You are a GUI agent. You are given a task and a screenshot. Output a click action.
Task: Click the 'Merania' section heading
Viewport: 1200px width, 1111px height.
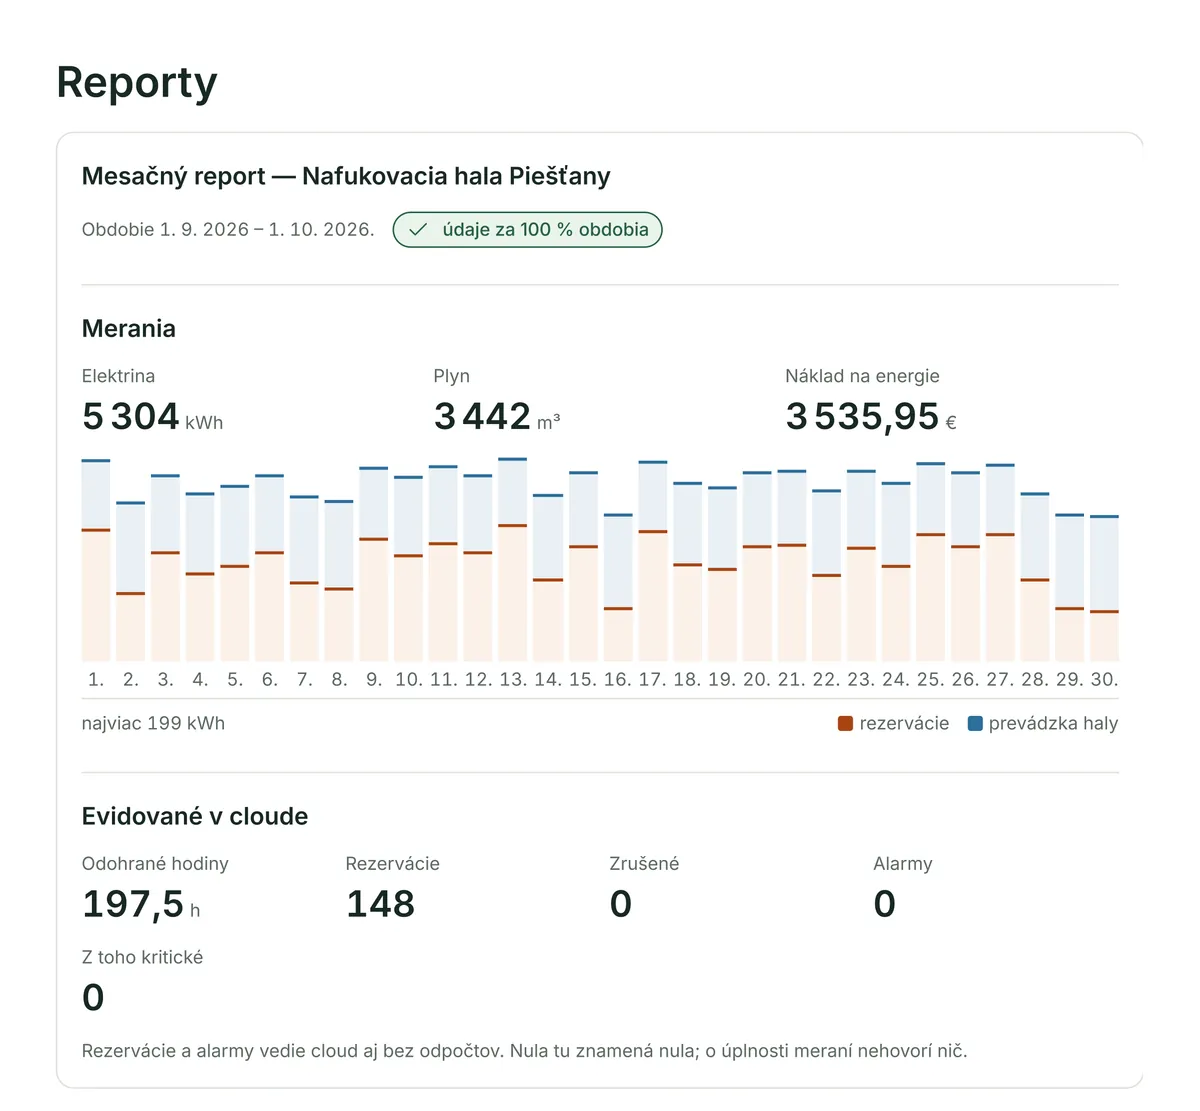coord(129,328)
